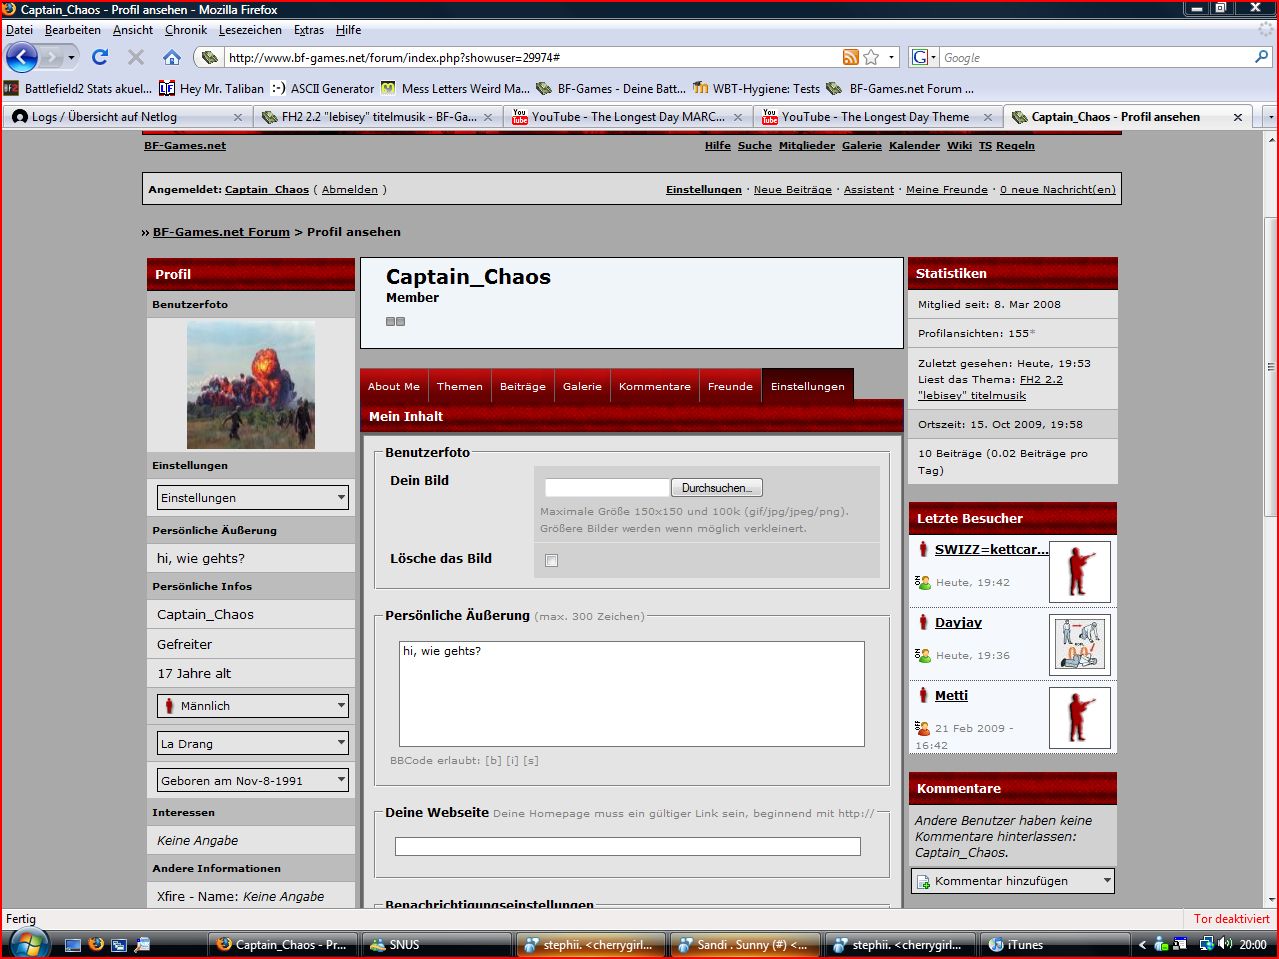Viewport: 1279px width, 959px height.
Task: Open the 'Kommentar hinzufügen' dropdown
Action: (1012, 881)
